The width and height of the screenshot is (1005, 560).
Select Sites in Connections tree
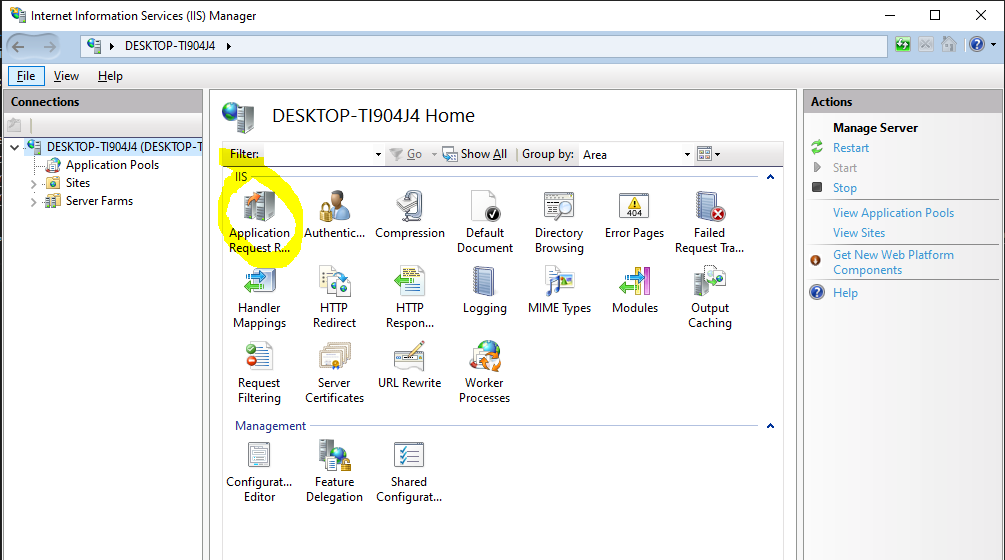click(x=78, y=183)
